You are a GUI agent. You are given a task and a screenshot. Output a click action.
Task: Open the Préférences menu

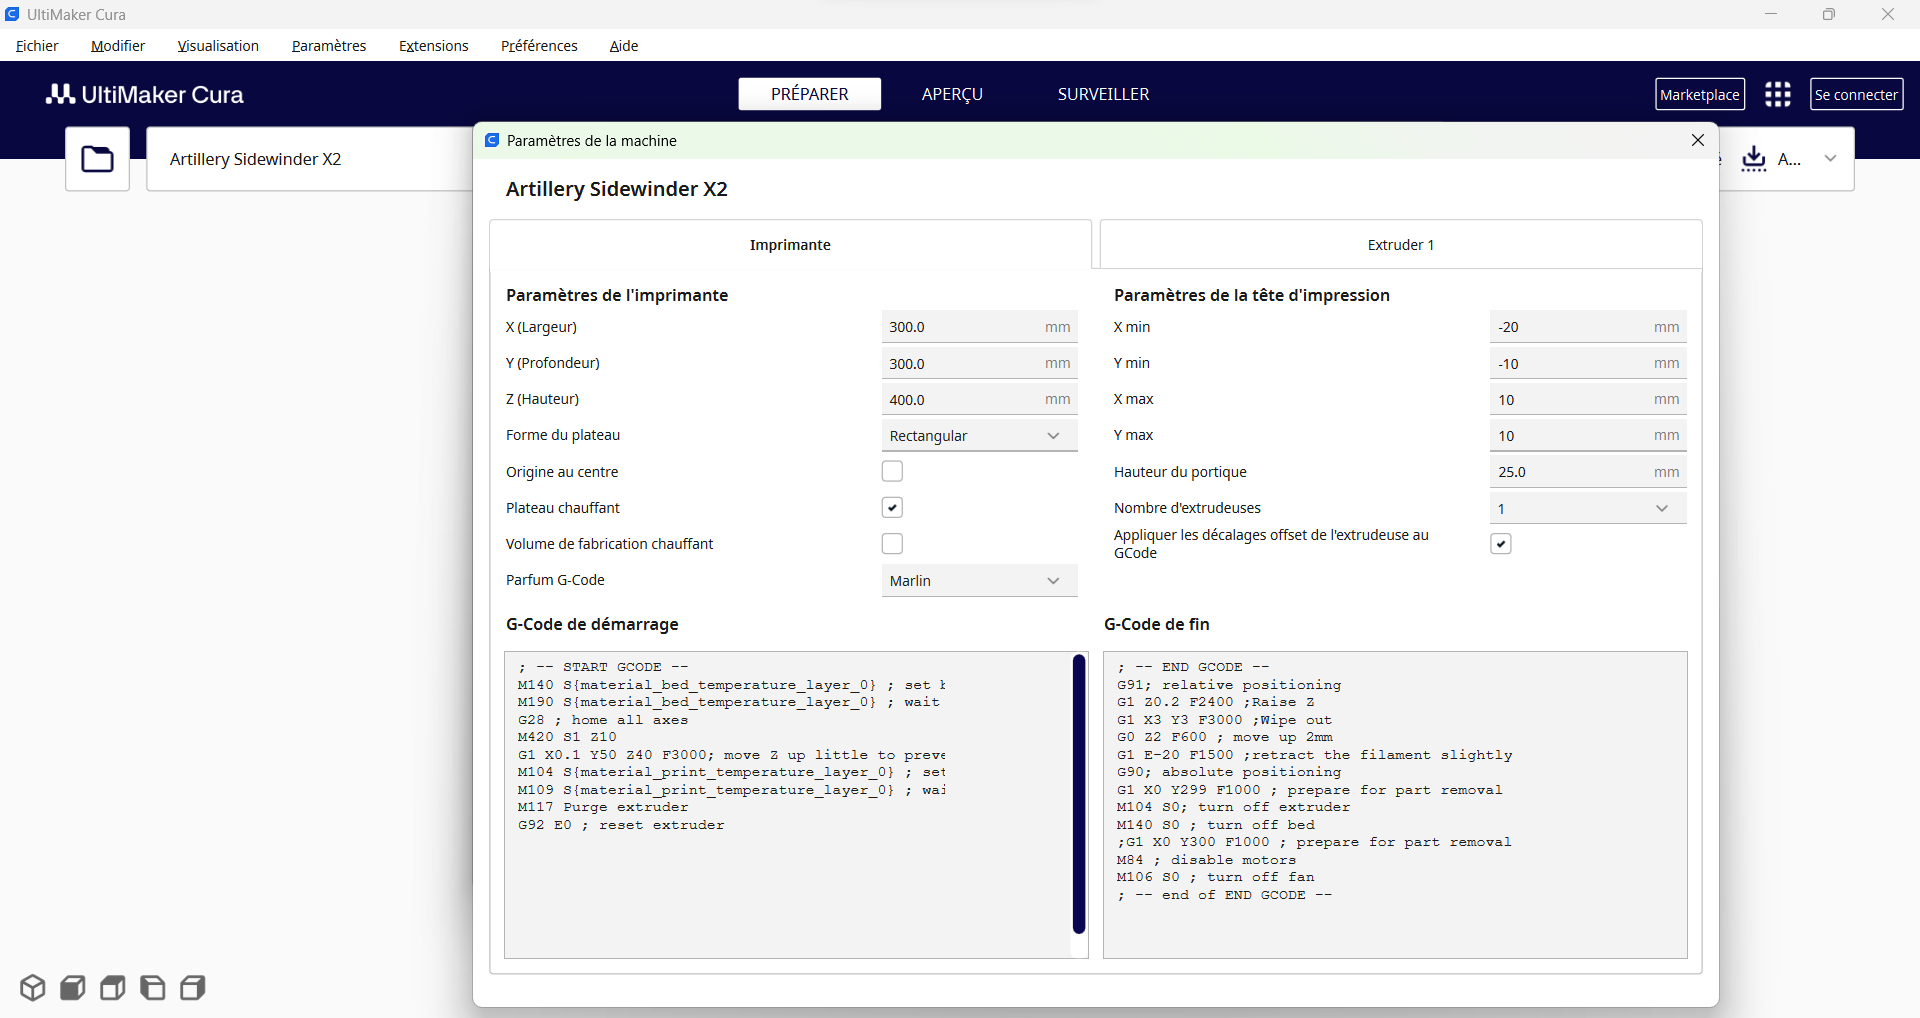pos(539,46)
